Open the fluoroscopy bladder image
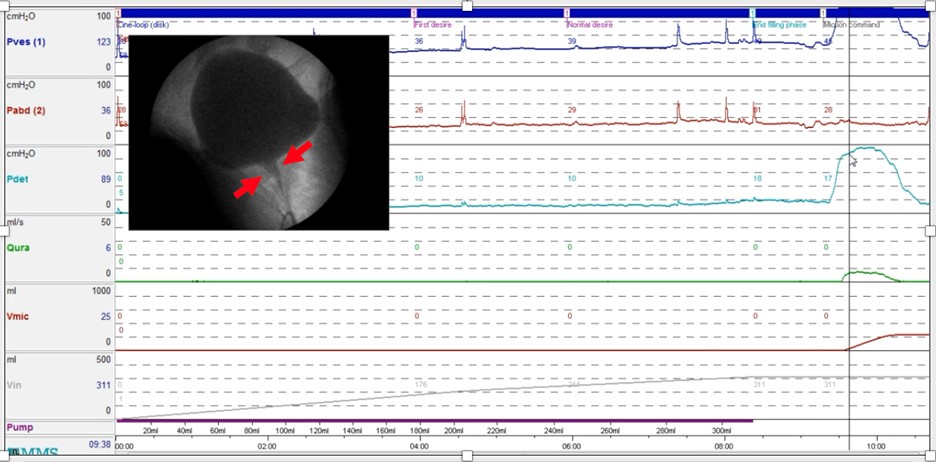Viewport: 936px width, 462px height. point(258,132)
